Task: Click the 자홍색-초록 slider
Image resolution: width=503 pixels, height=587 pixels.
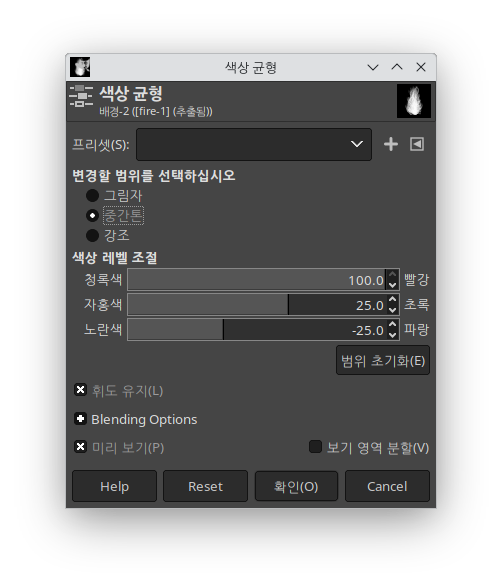Action: coord(256,305)
